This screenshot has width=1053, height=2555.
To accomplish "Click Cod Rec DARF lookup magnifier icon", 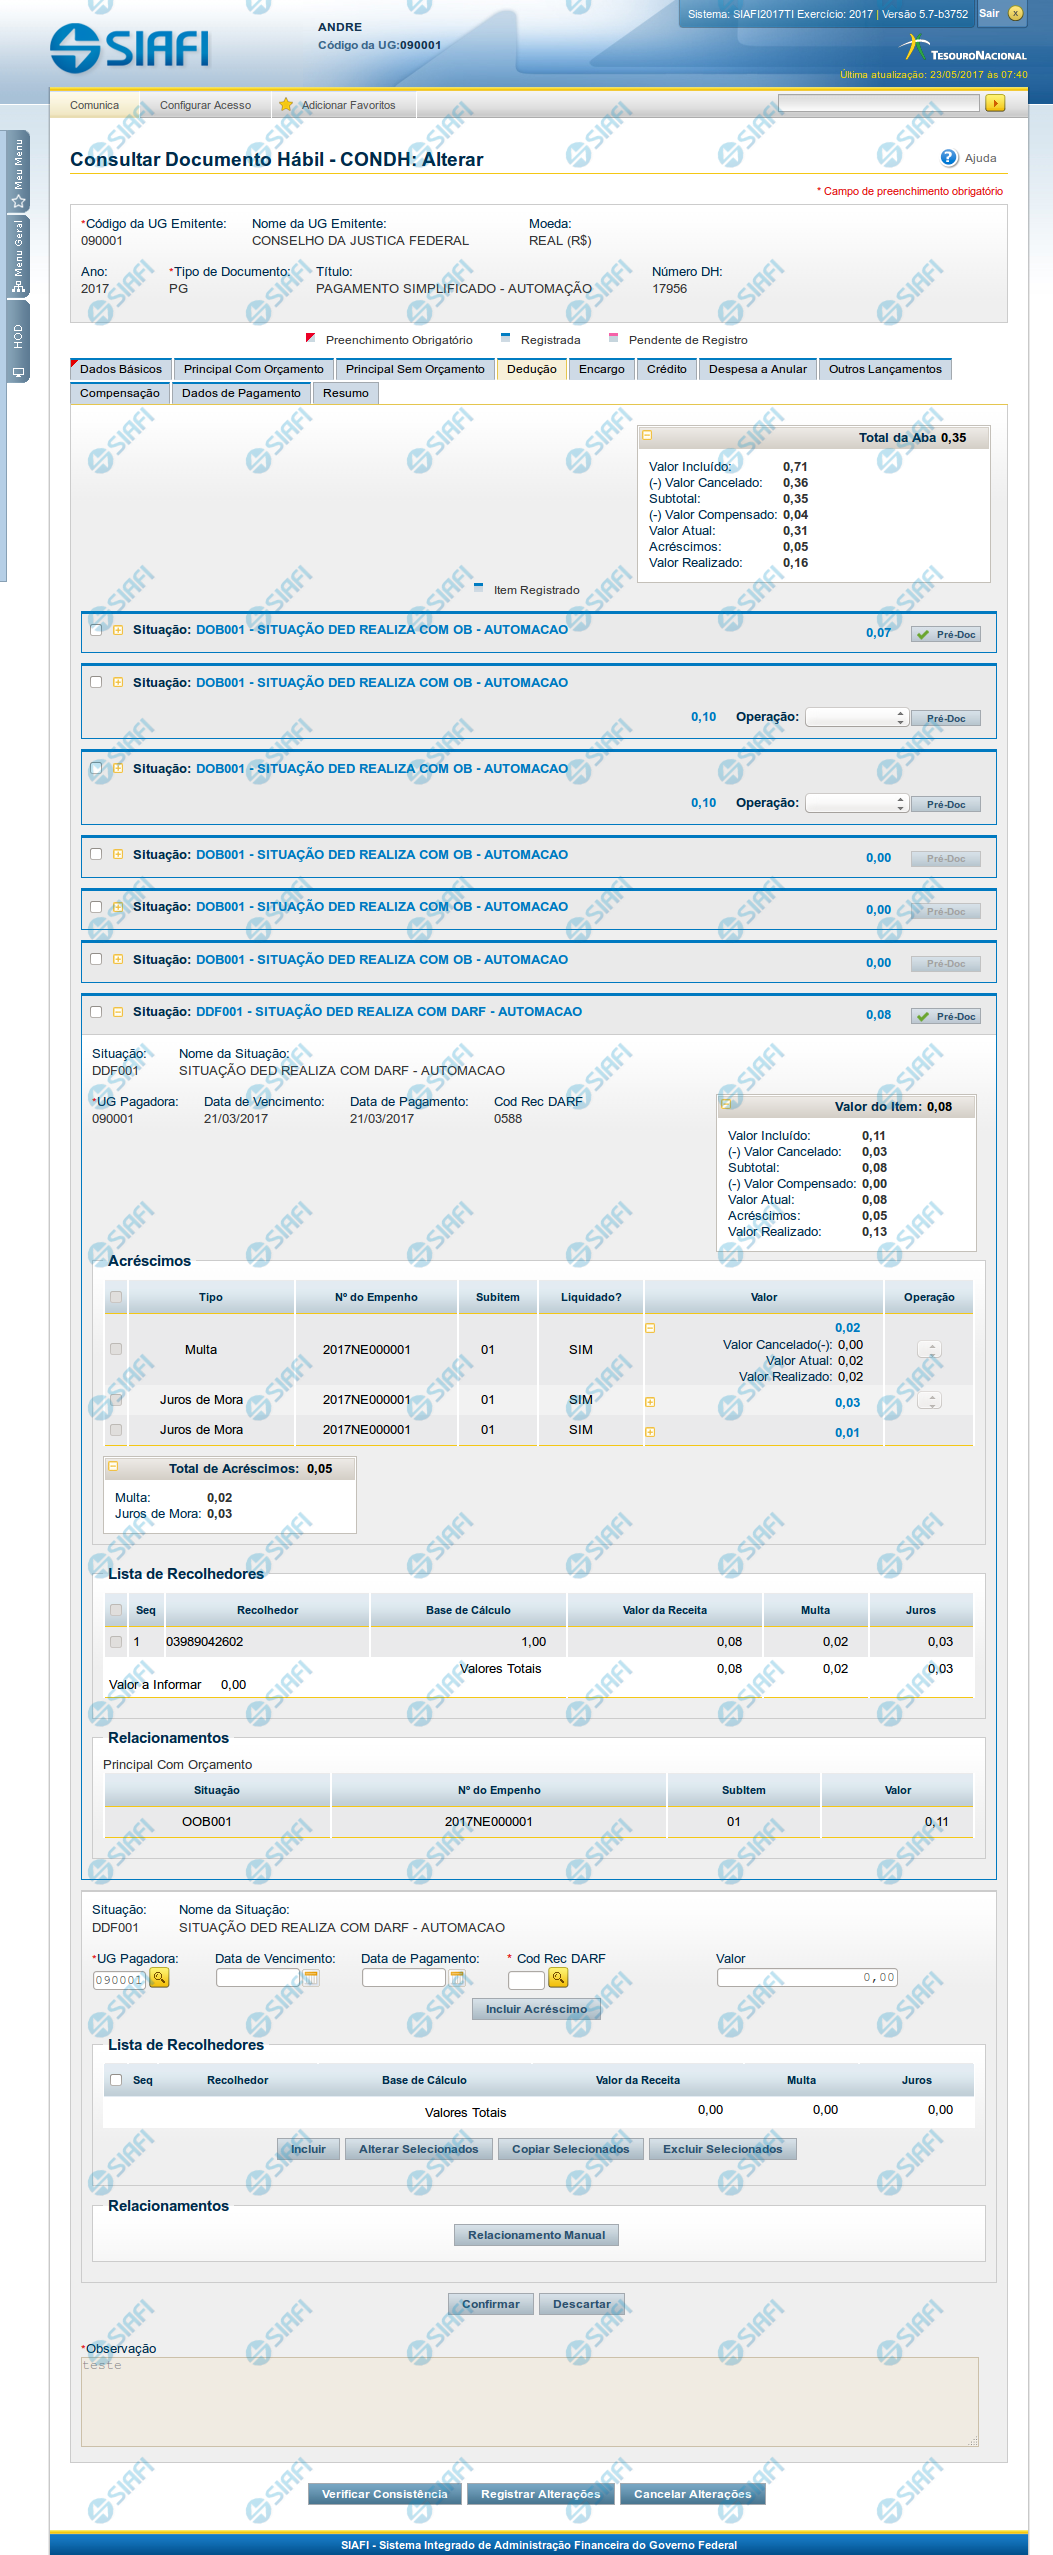I will click(558, 1978).
